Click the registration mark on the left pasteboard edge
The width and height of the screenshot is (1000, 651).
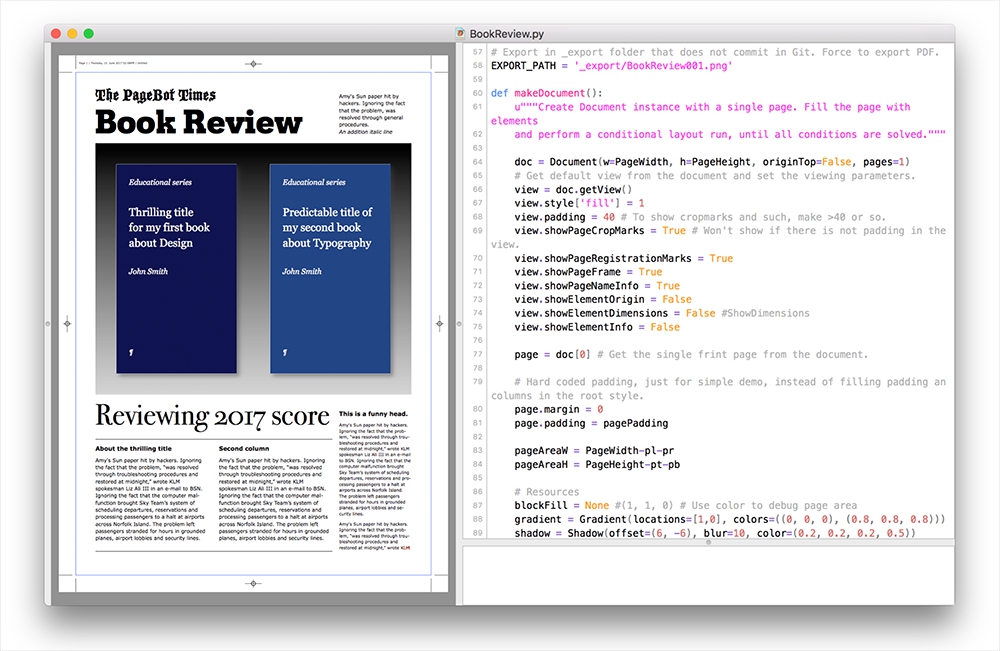(x=67, y=323)
